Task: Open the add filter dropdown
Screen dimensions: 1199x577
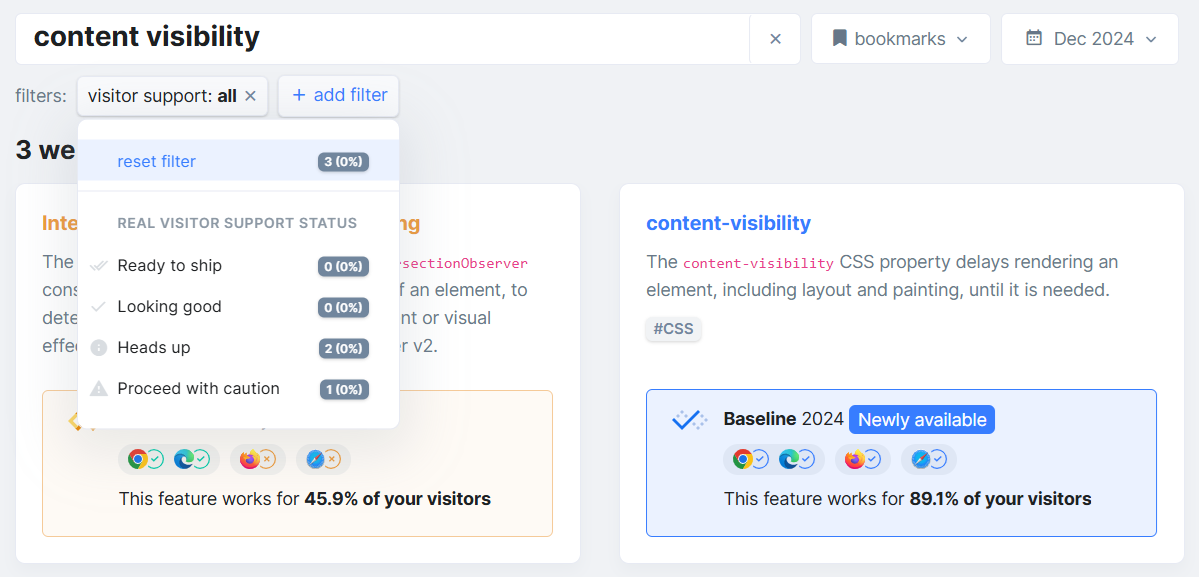Action: pyautogui.click(x=338, y=95)
